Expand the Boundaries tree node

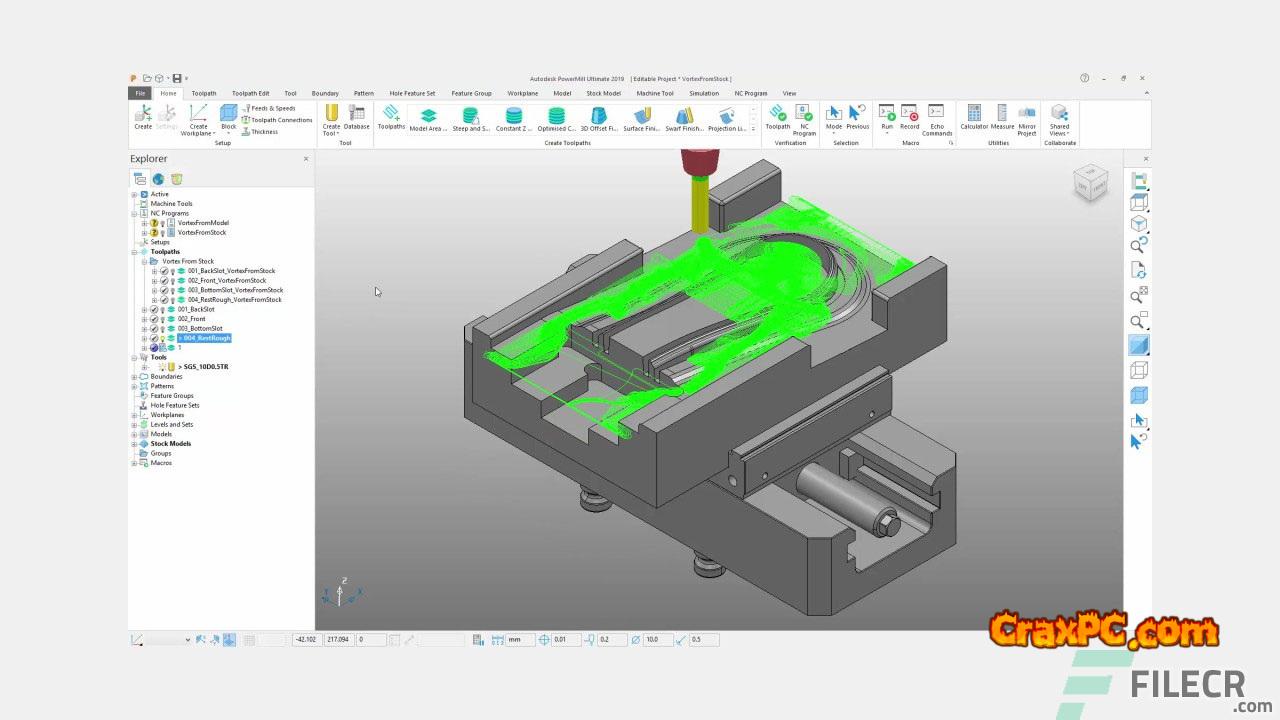[x=134, y=377]
